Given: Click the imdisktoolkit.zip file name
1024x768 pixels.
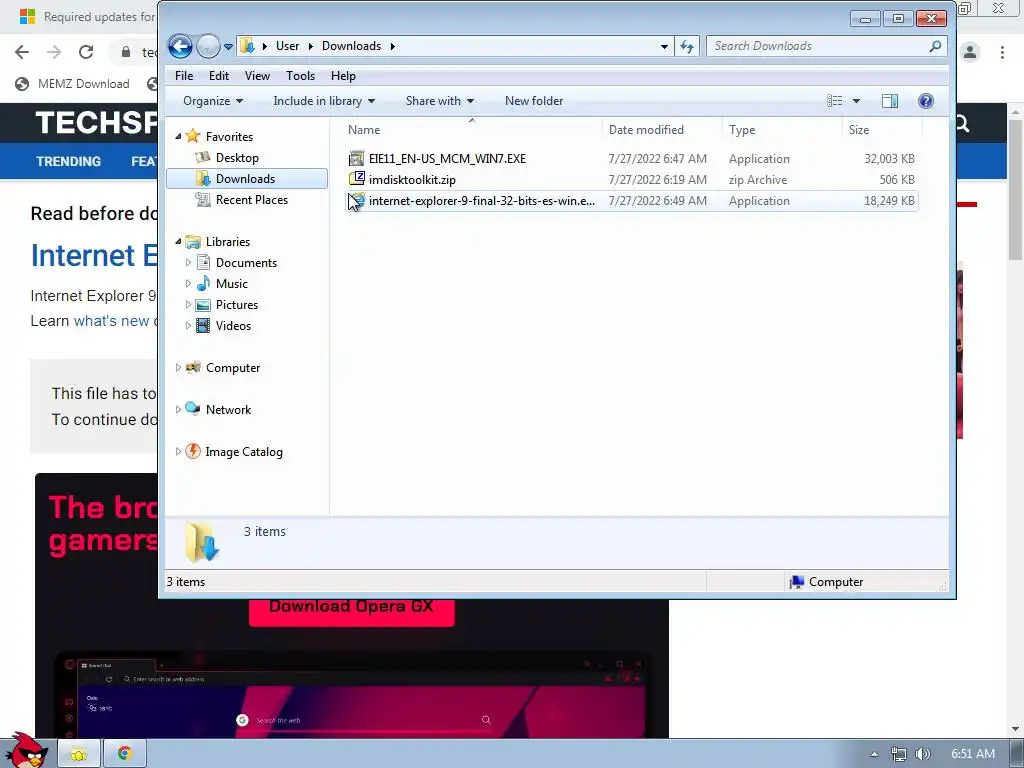Looking at the screenshot, I should (x=412, y=180).
